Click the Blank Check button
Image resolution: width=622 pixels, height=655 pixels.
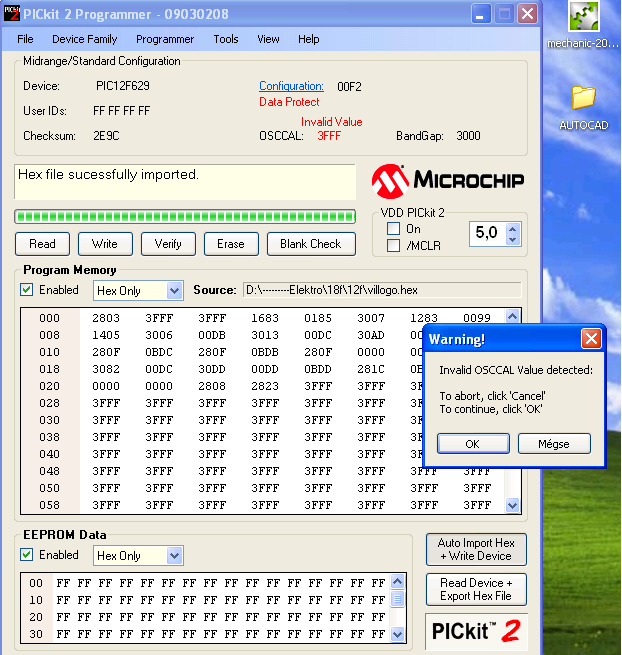click(x=311, y=244)
